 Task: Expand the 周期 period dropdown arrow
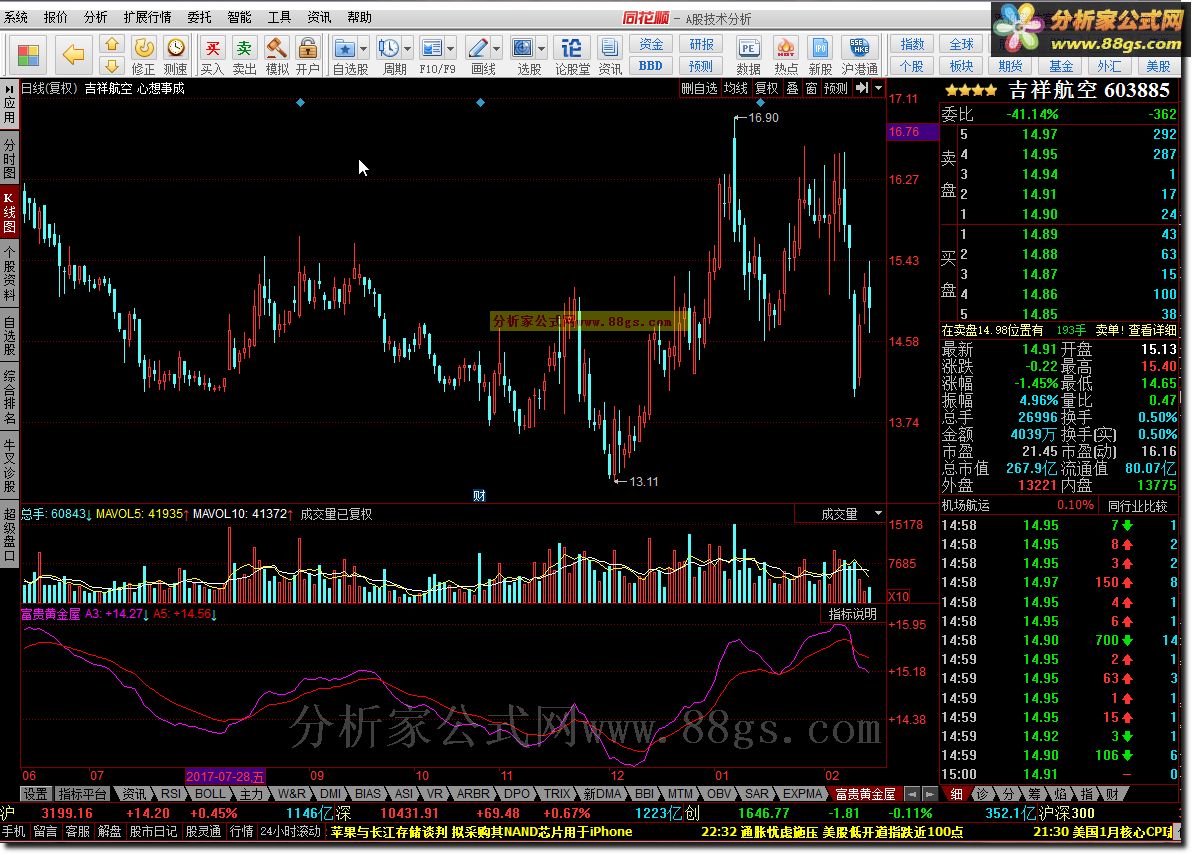(x=408, y=49)
